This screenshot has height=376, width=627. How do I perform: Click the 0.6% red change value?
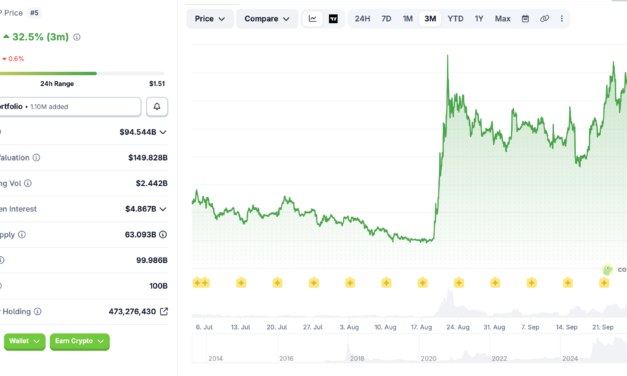(16, 59)
